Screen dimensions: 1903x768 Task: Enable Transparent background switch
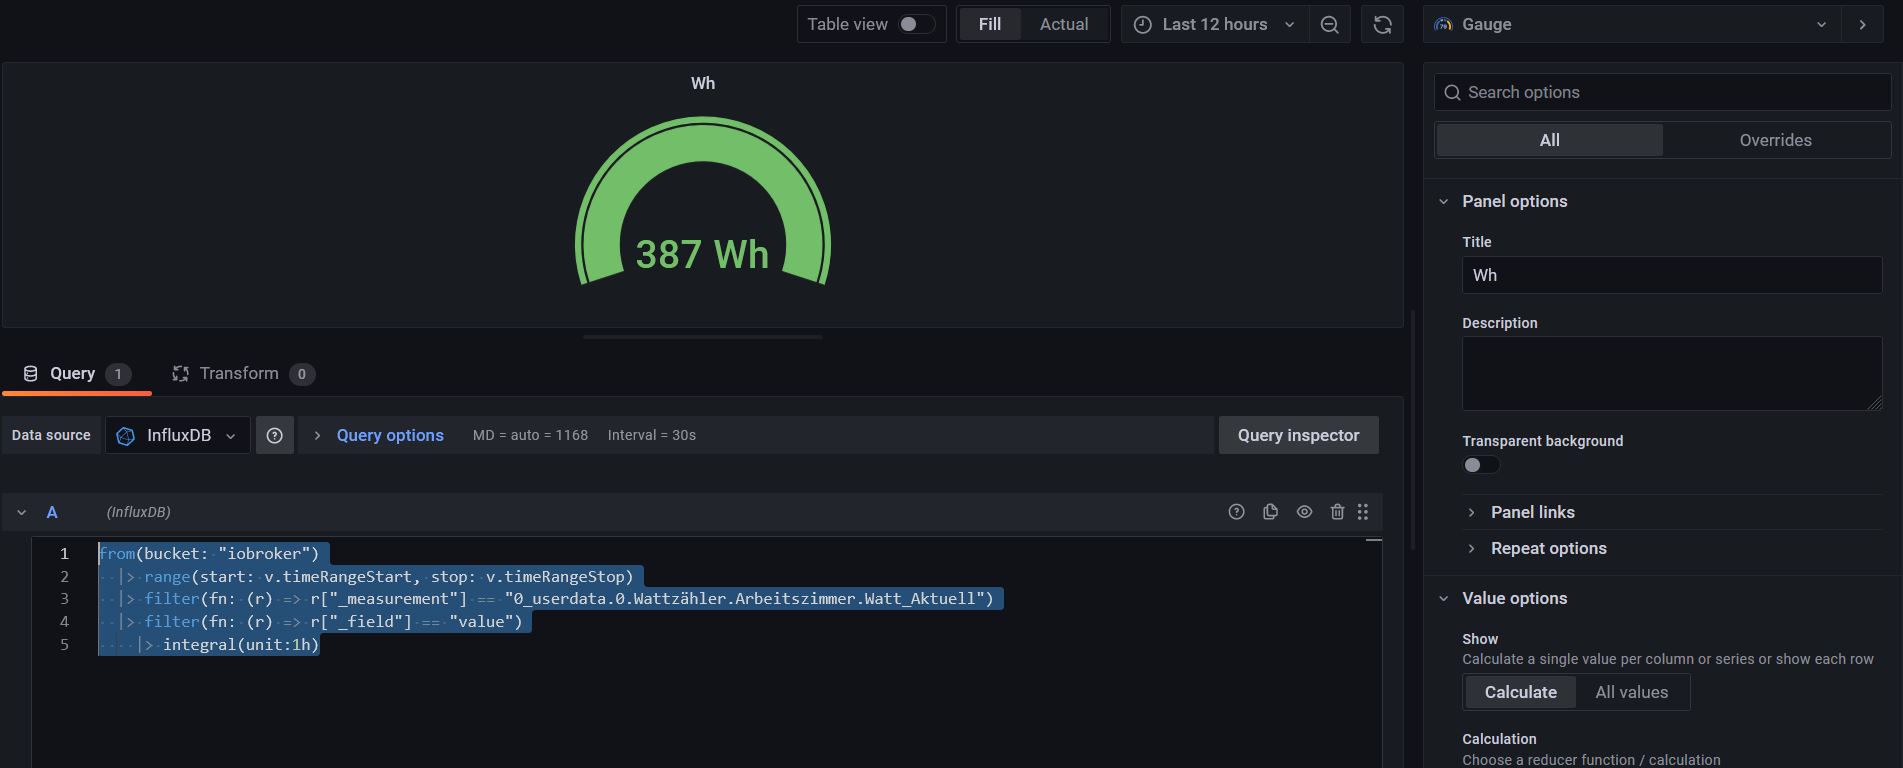pos(1480,465)
